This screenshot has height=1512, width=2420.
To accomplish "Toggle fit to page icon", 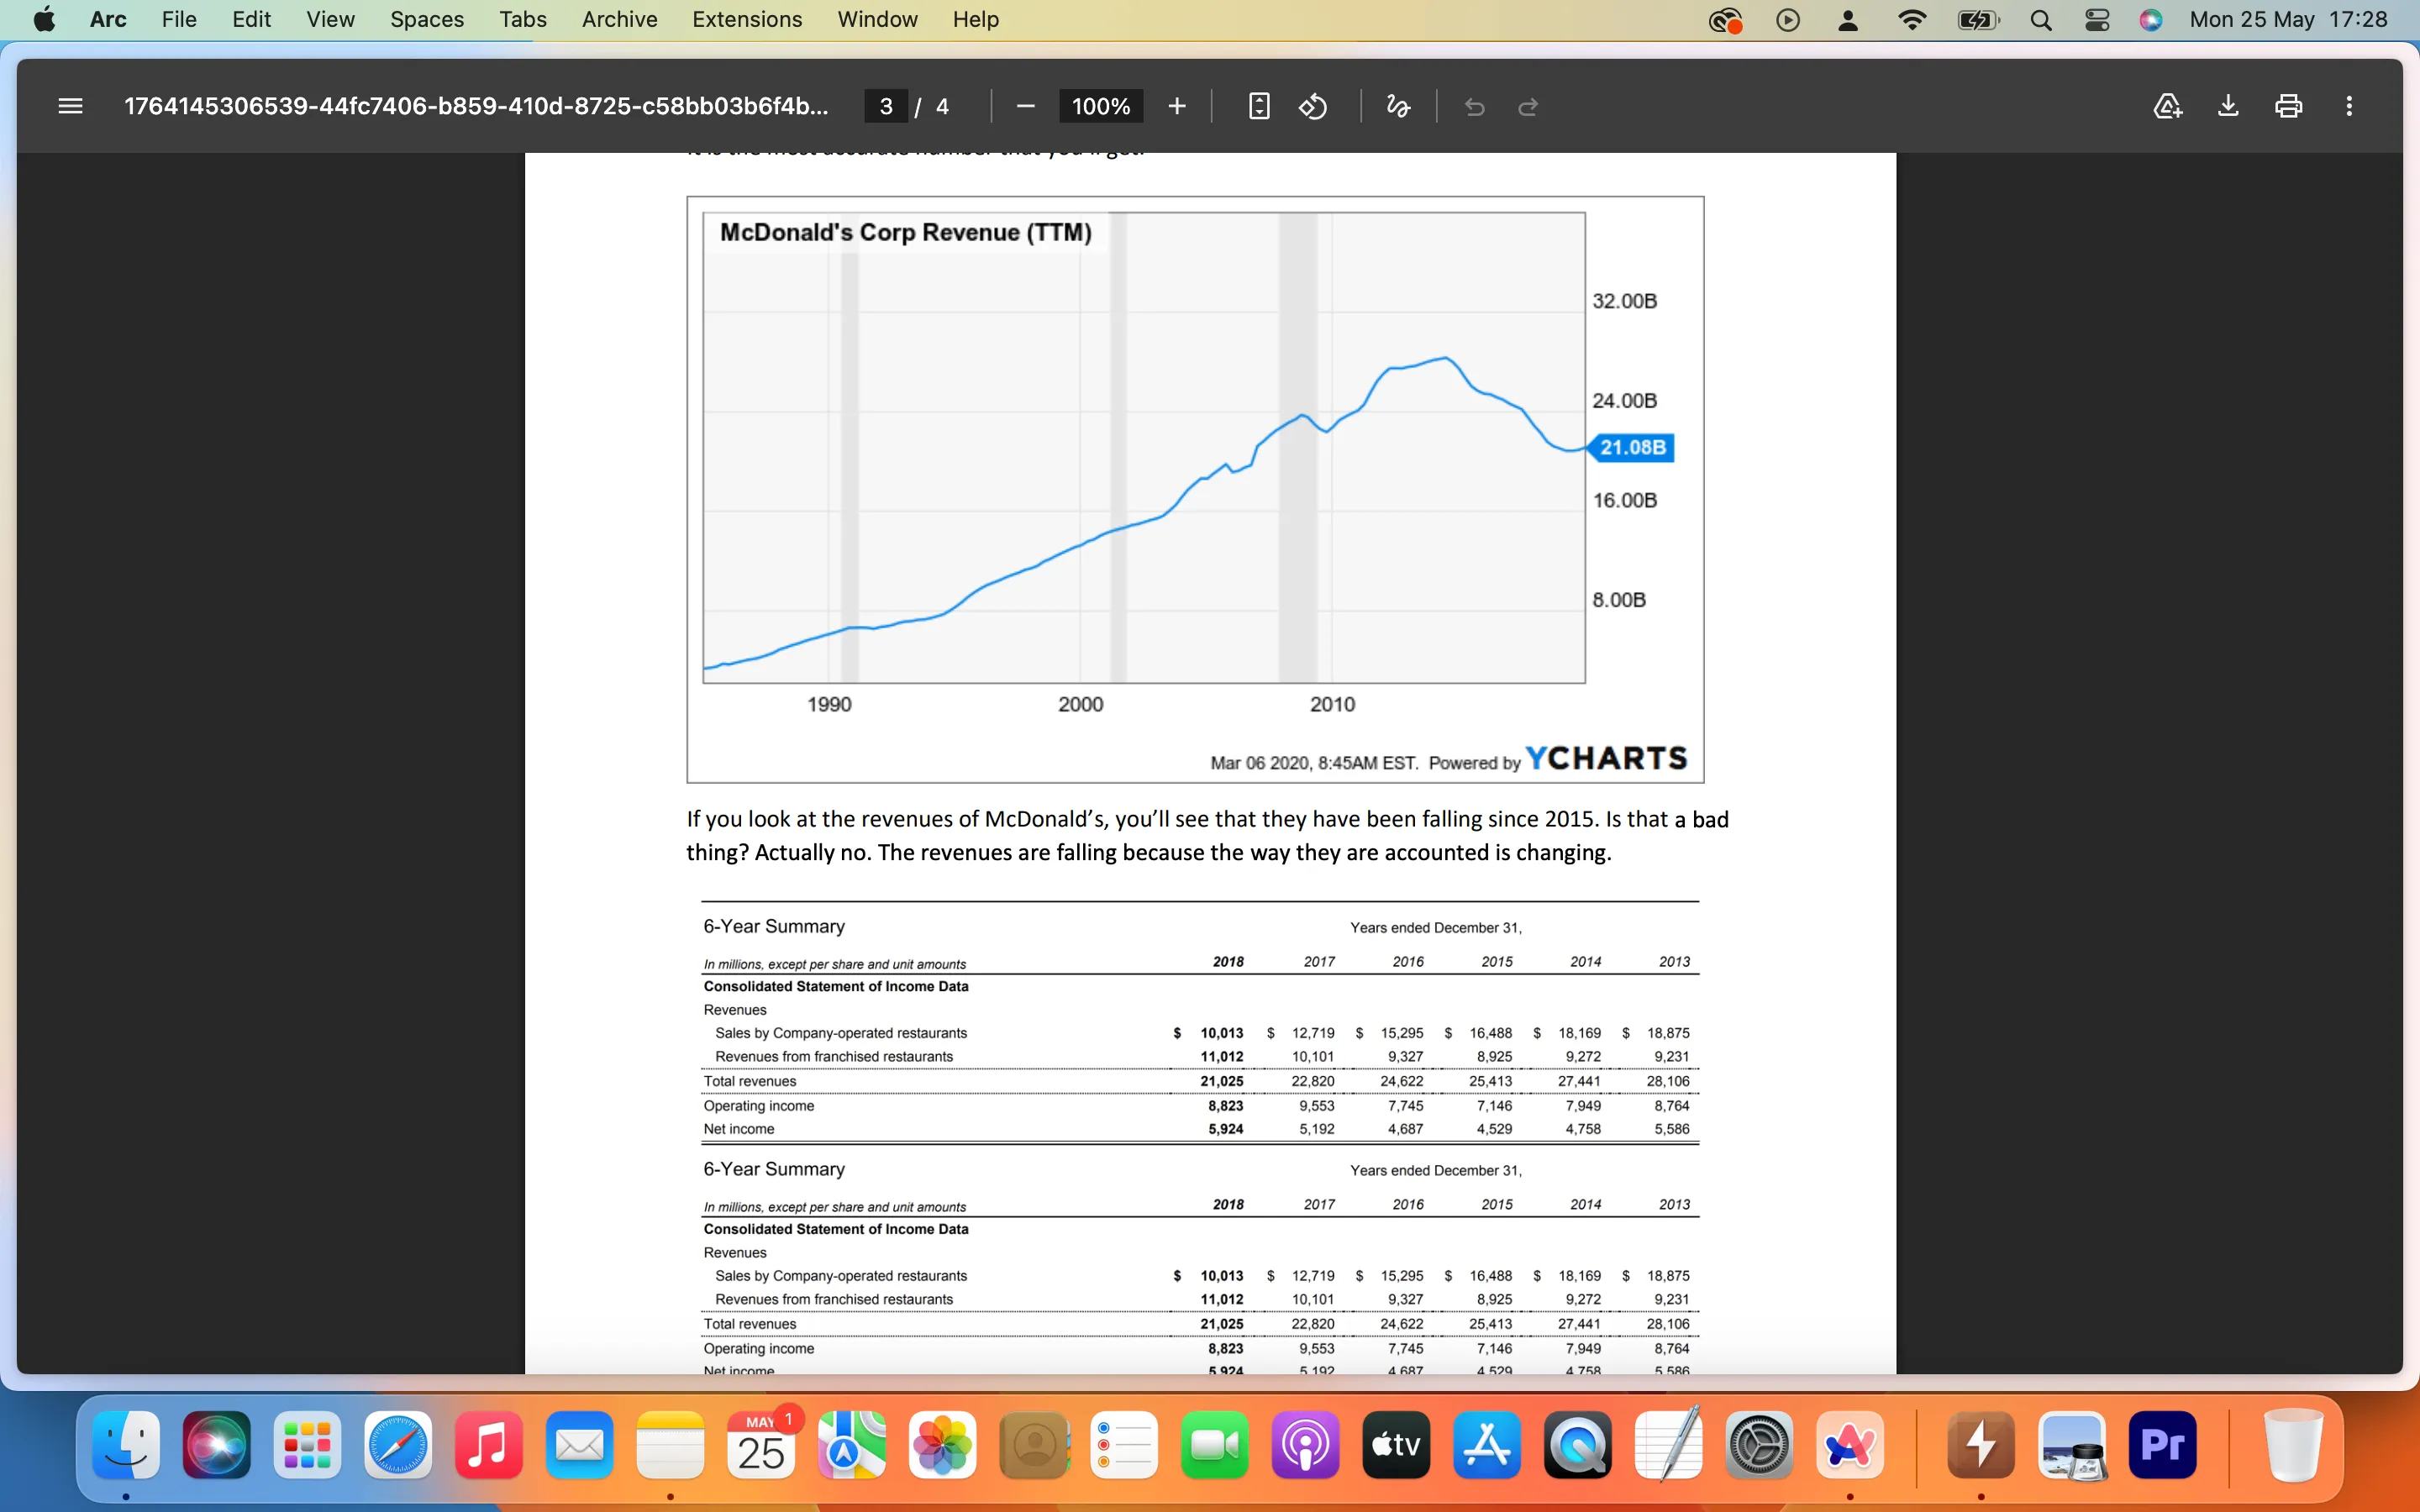I will coord(1259,106).
